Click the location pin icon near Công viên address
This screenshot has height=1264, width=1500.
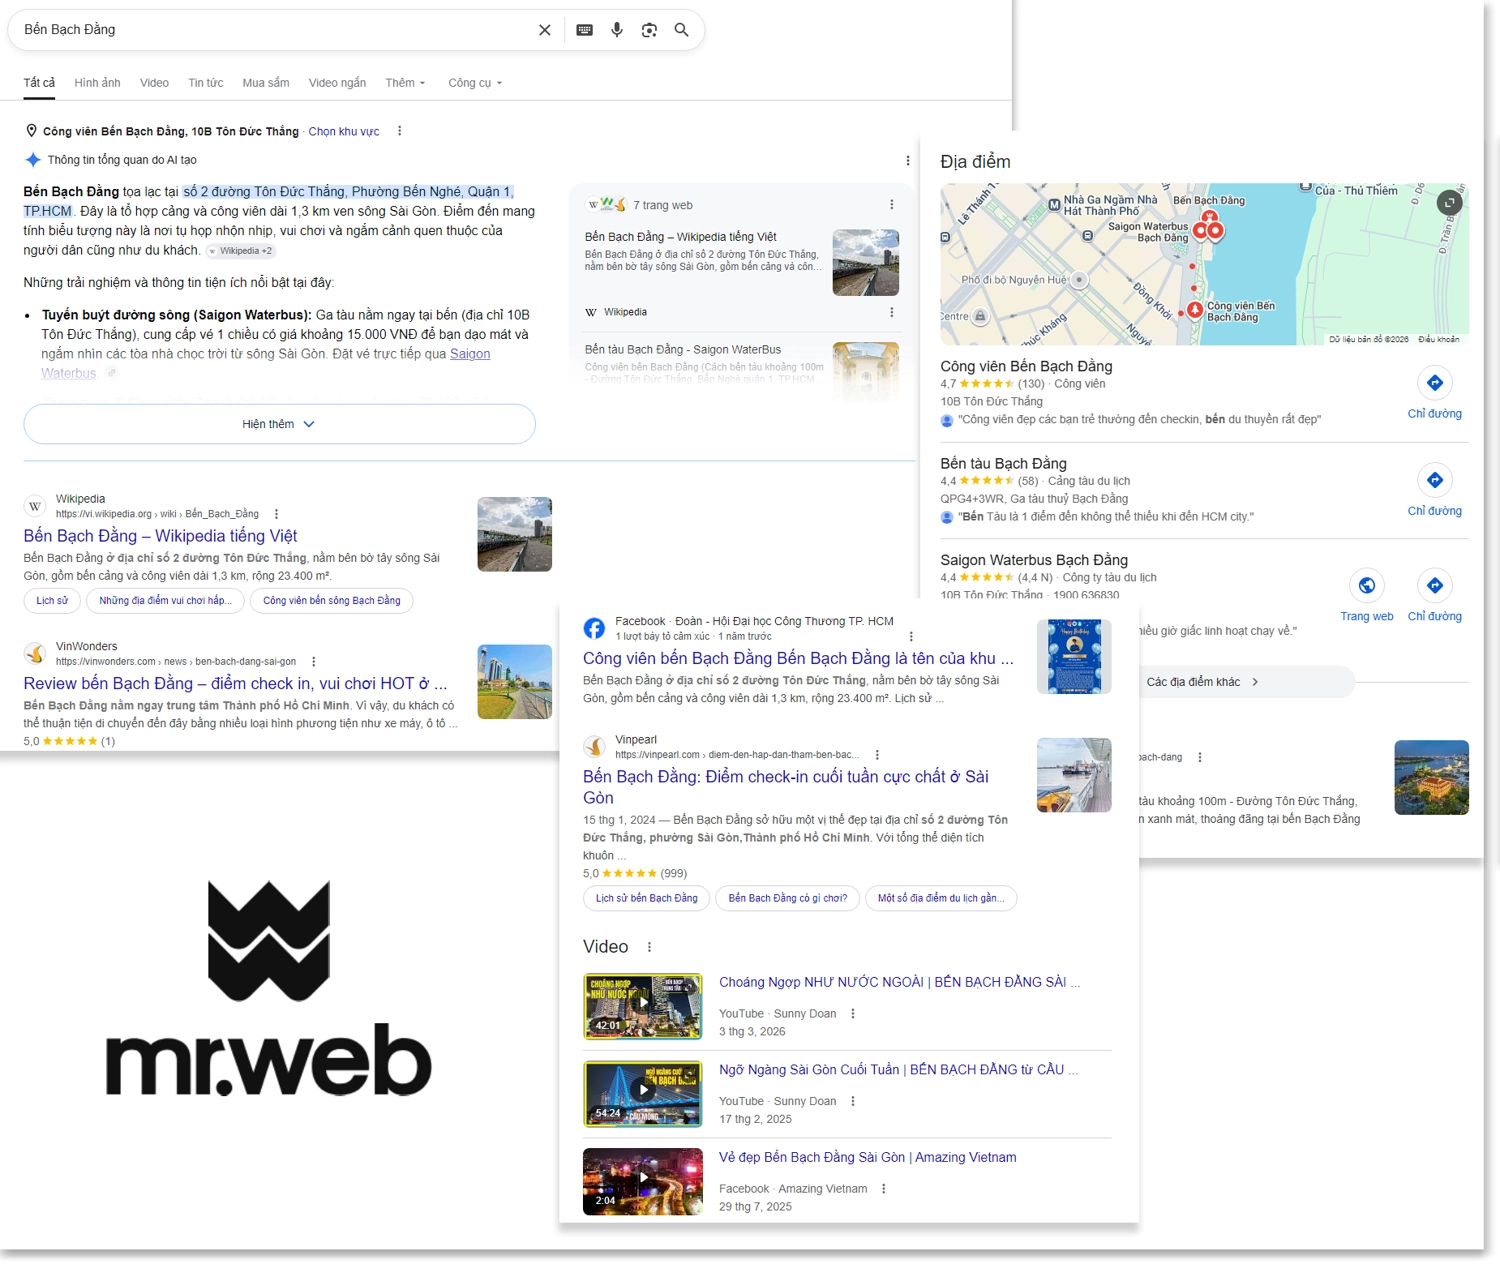[31, 131]
